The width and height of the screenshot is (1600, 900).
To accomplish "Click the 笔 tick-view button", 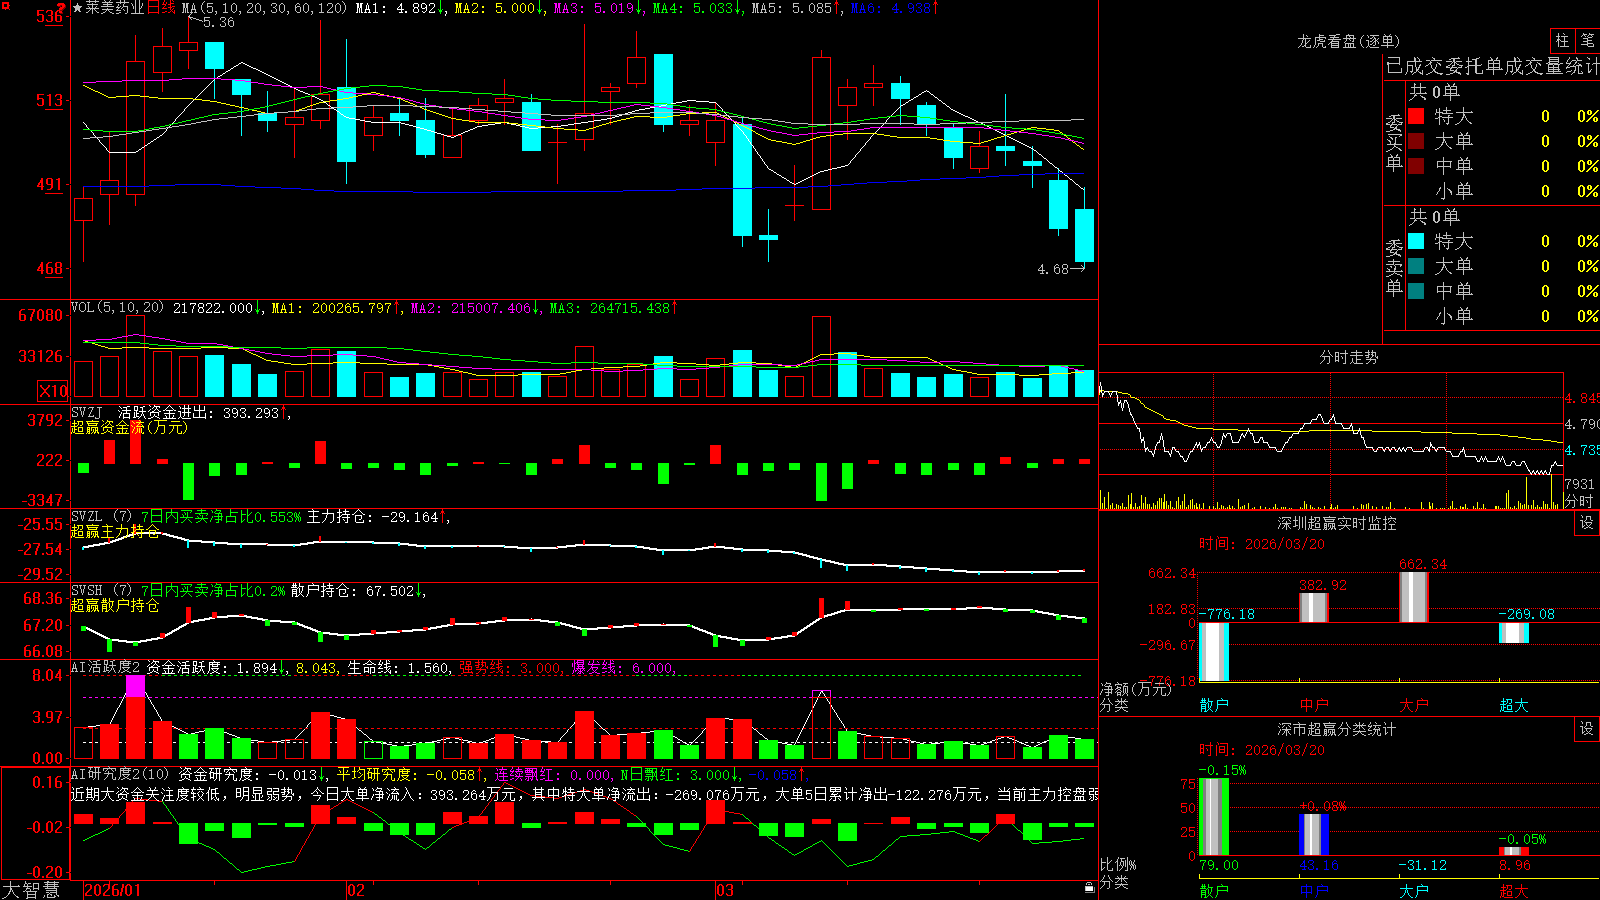I will 1587,41.
